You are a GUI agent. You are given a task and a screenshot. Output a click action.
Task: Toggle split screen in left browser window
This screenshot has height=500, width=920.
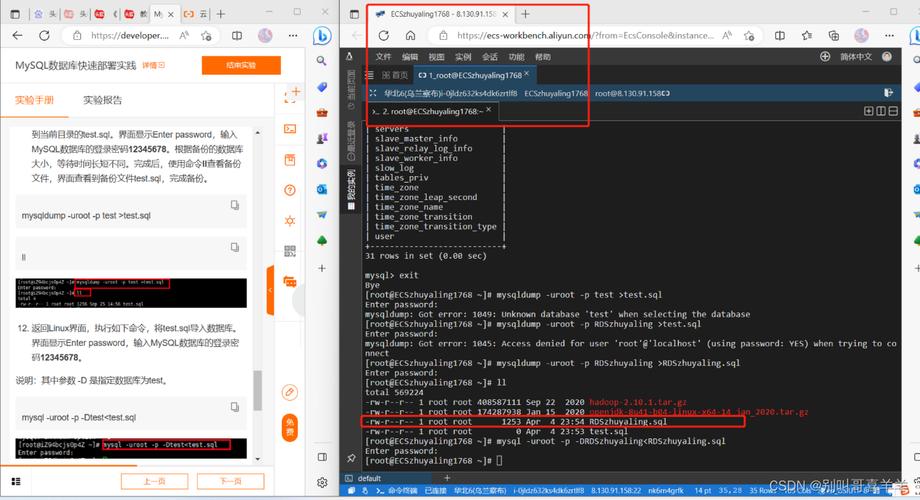pyautogui.click(x=237, y=36)
